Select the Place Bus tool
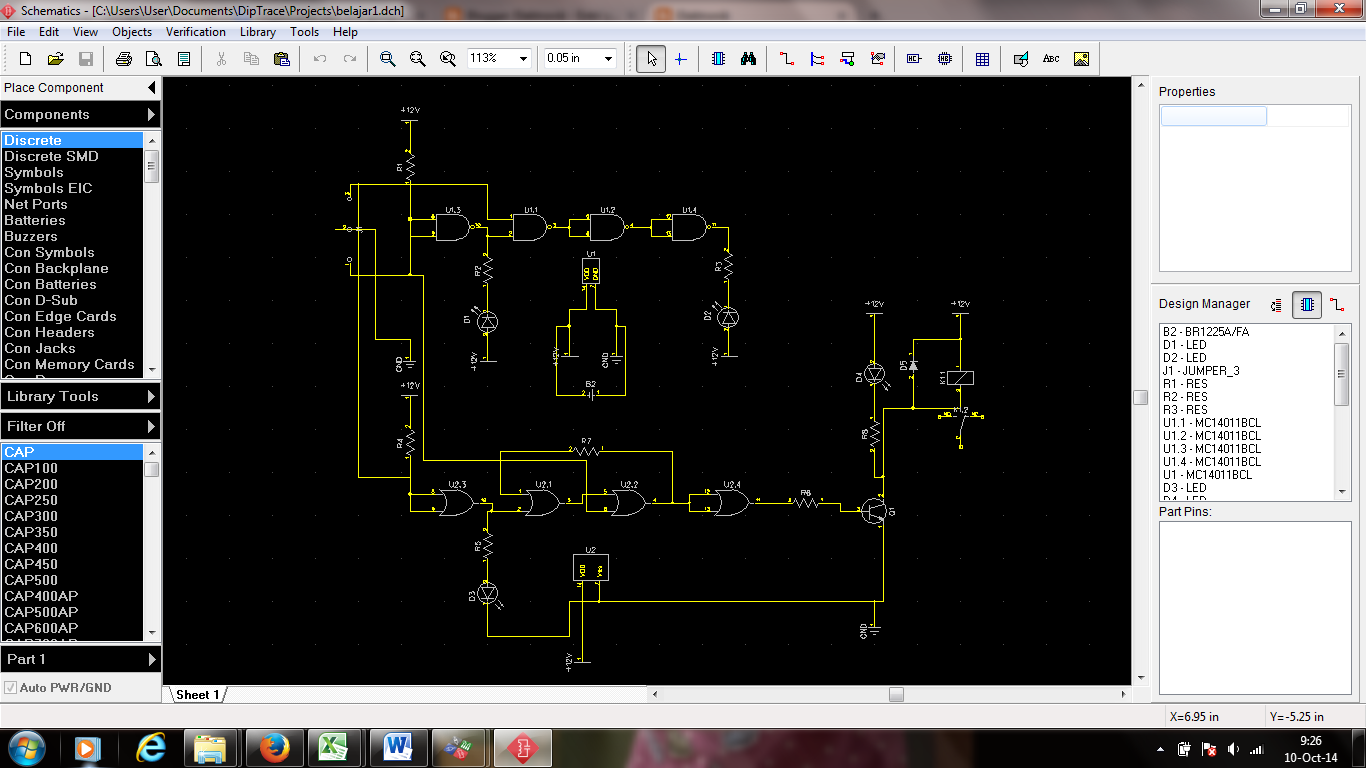1366x768 pixels. 817,59
